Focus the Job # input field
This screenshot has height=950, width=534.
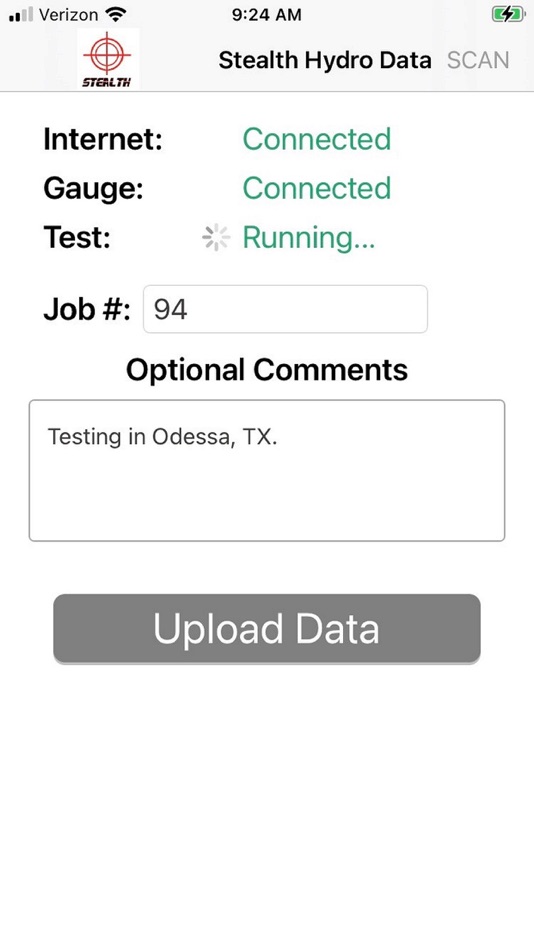285,309
